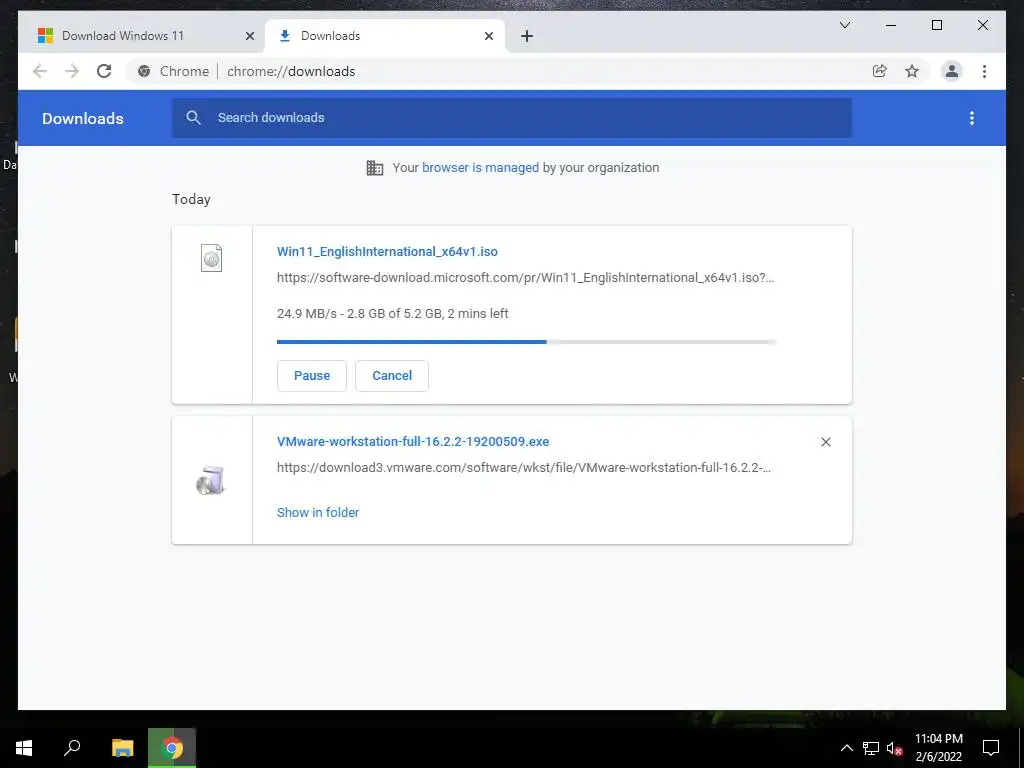Pause the Win11 ISO download
The height and width of the screenshot is (768, 1024).
pos(312,376)
